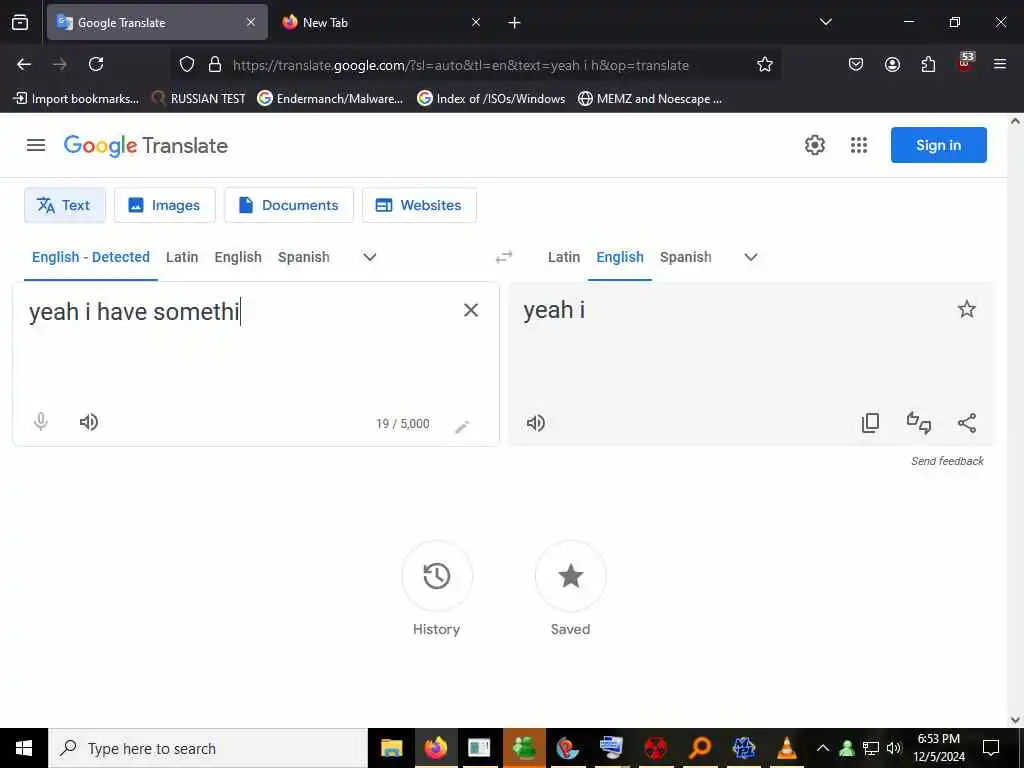The width and height of the screenshot is (1024, 768).
Task: Start voice input with the microphone
Action: coord(40,422)
